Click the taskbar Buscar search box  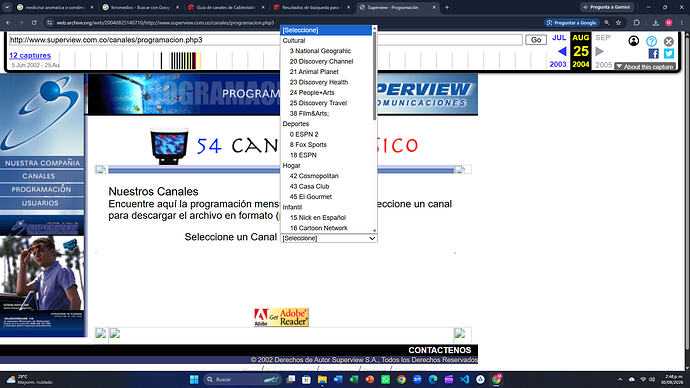coord(243,379)
